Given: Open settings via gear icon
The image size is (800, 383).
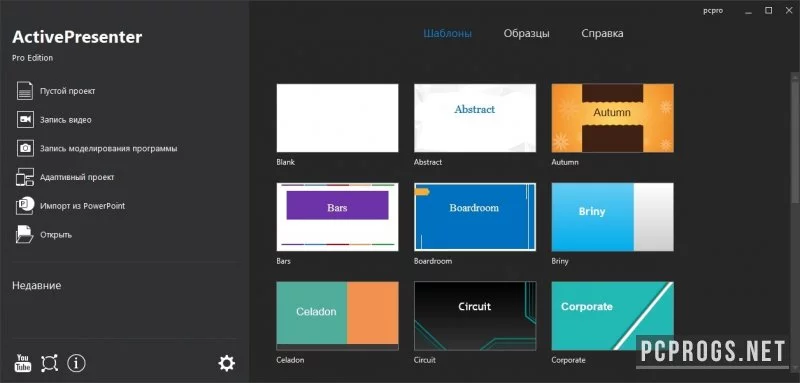Looking at the screenshot, I should coord(227,363).
